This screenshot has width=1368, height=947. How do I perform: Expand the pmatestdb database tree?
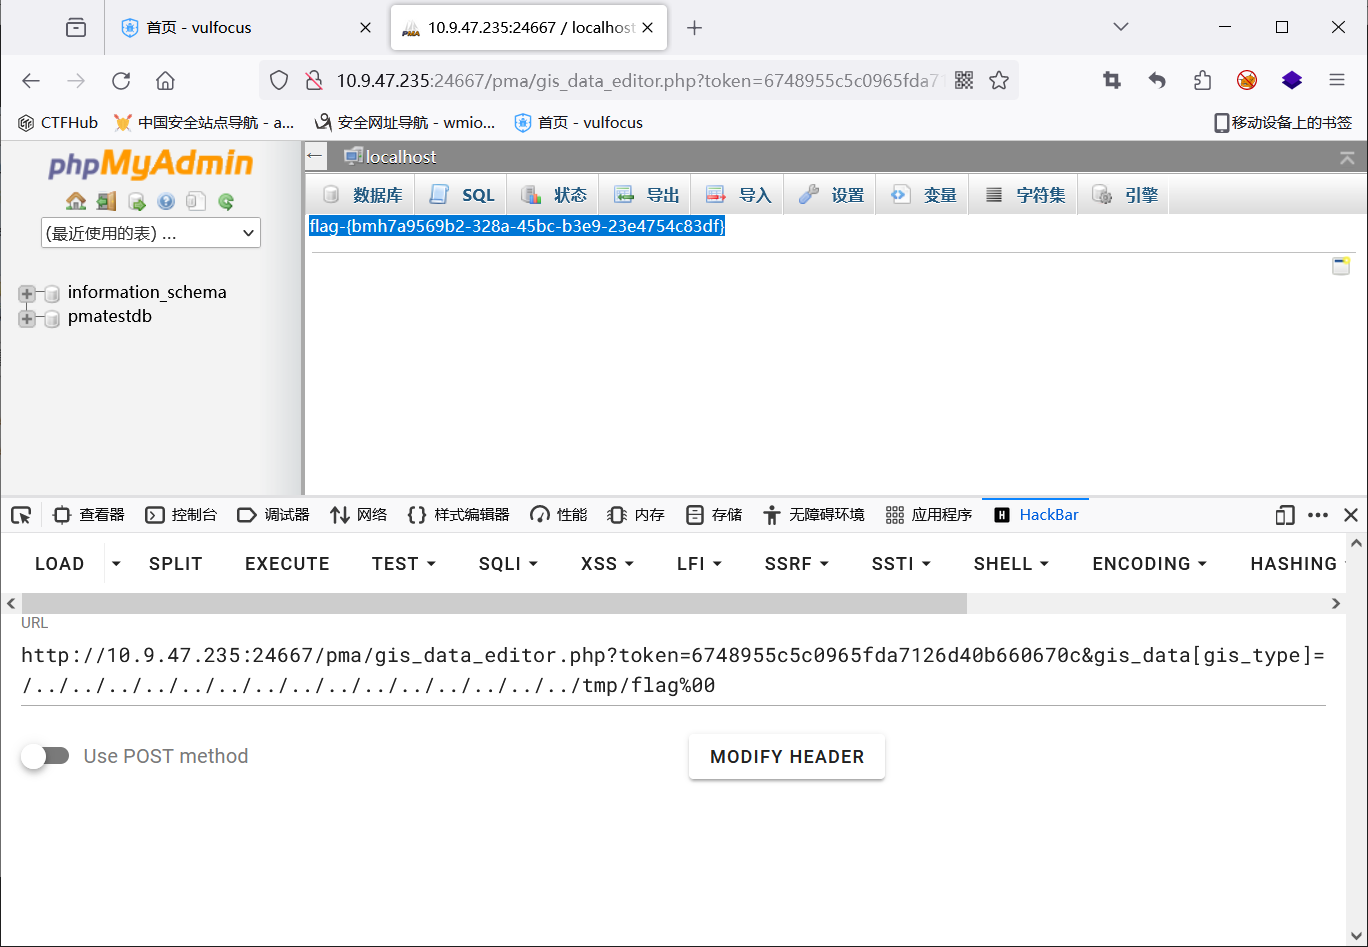pos(26,316)
